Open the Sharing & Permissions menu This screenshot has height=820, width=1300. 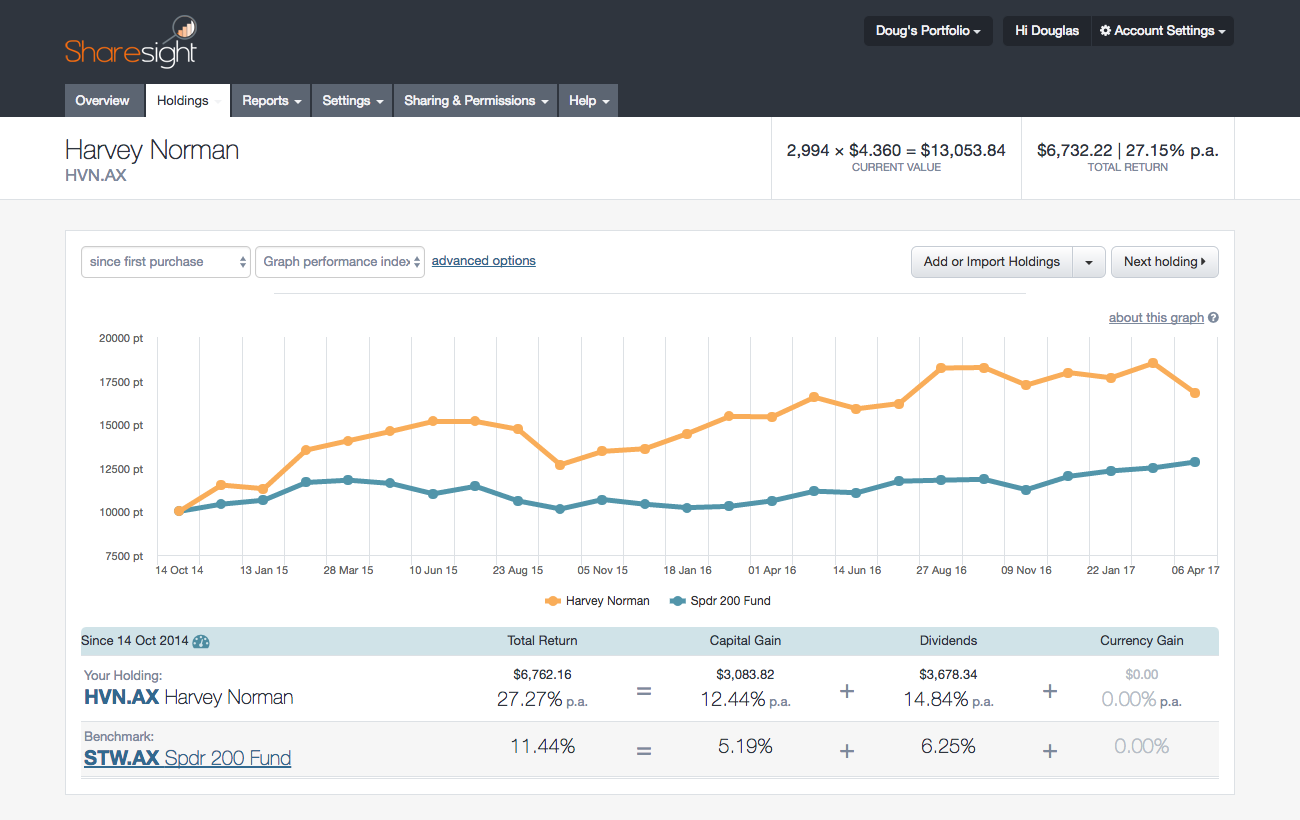[x=476, y=101]
